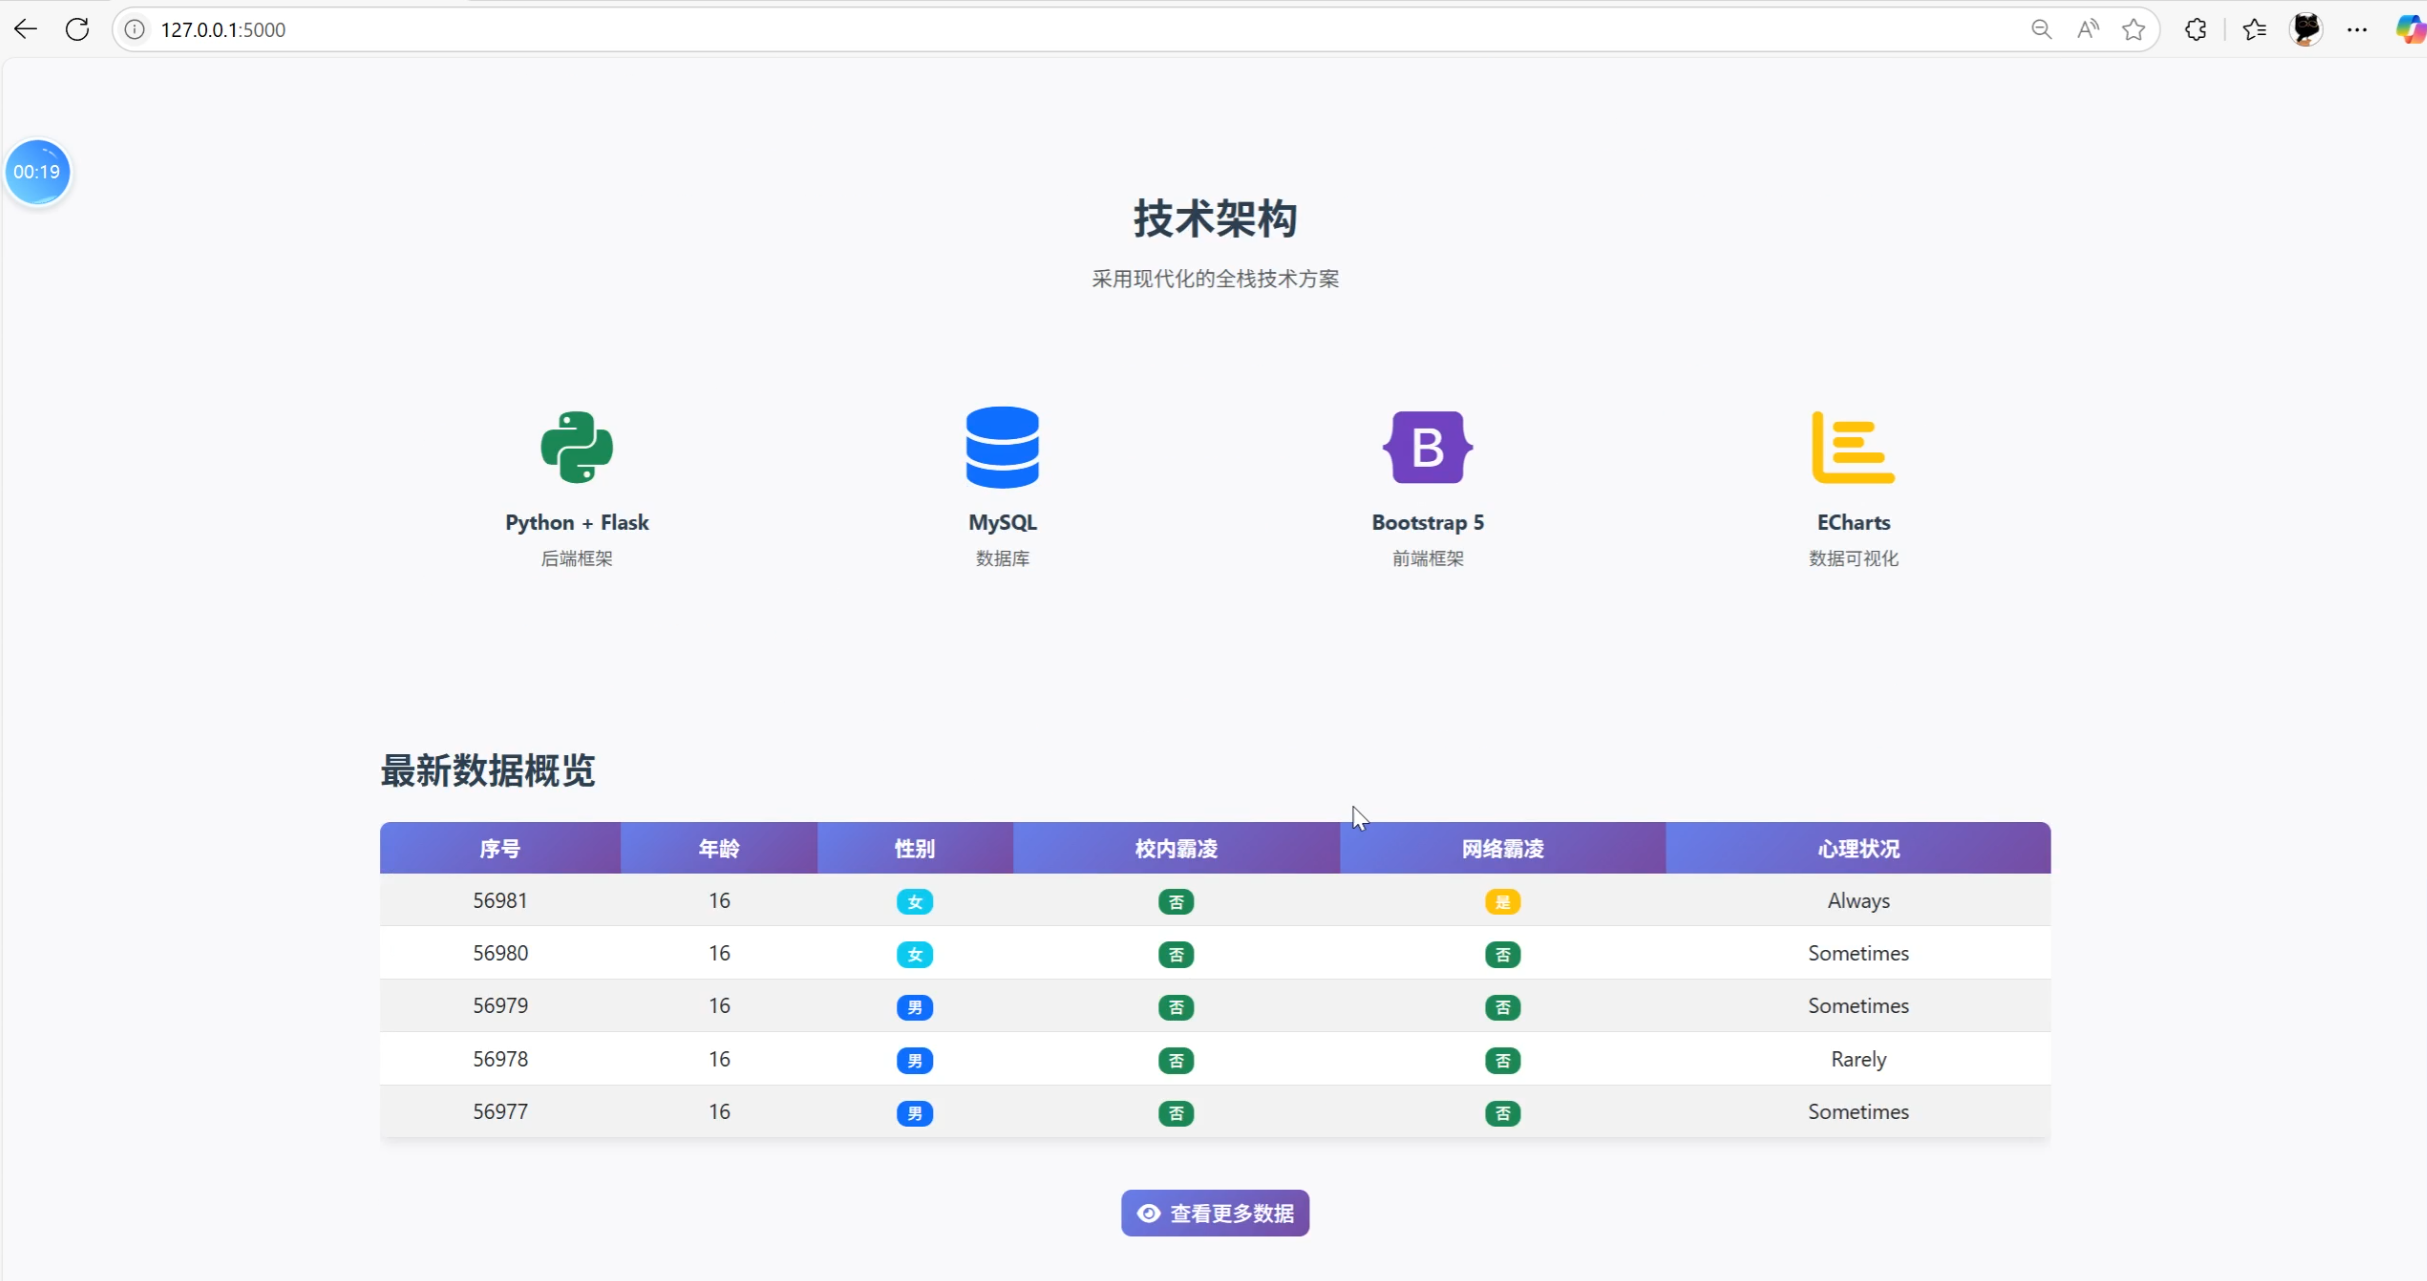This screenshot has height=1281, width=2427.
Task: Click the ECharts label
Action: point(1853,522)
